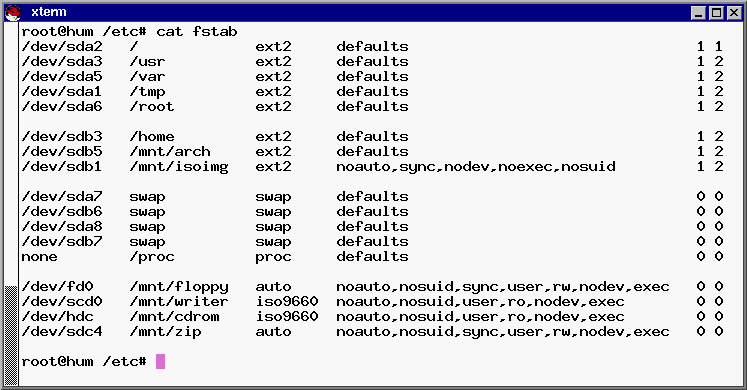Click the /dev/fd0 device entry
This screenshot has height=390, width=747.
[x=57, y=287]
